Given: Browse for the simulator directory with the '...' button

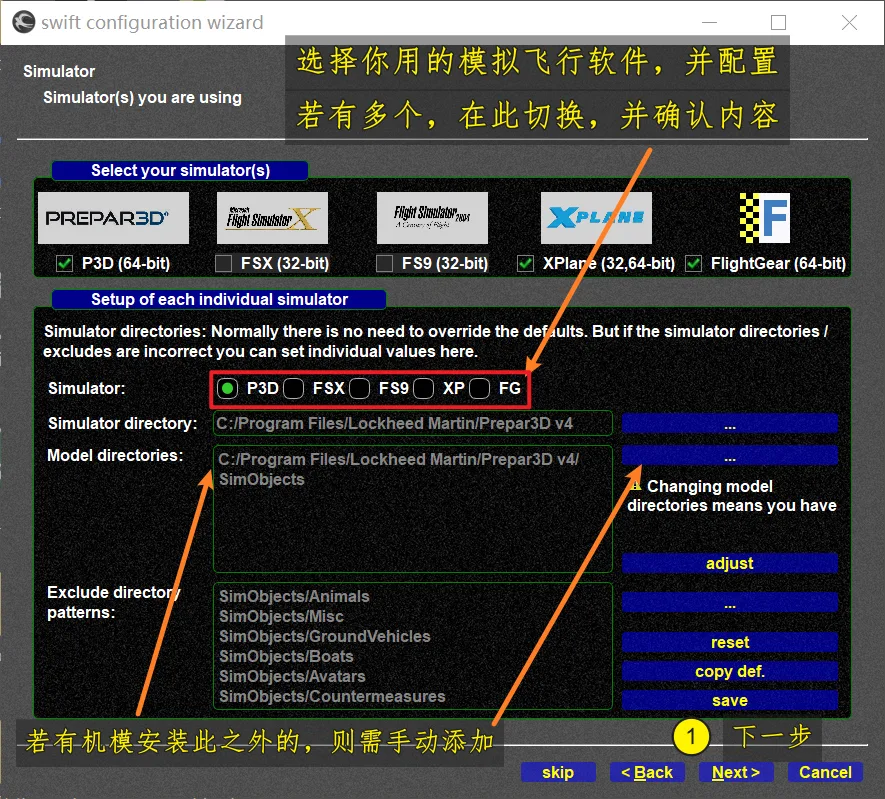Looking at the screenshot, I should pyautogui.click(x=730, y=424).
